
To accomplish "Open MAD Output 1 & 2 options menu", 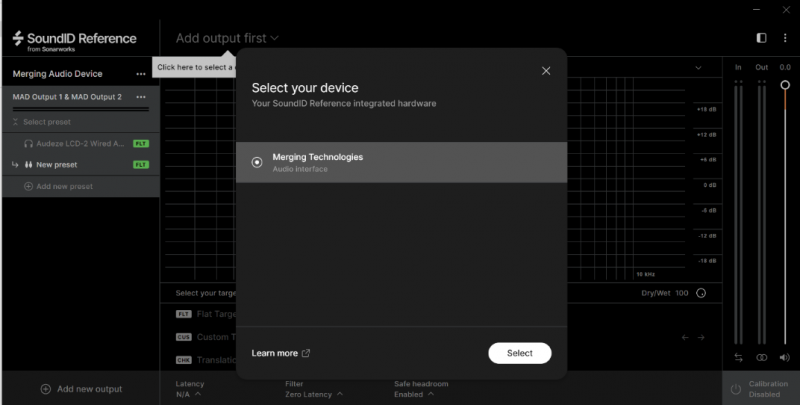I will [141, 97].
